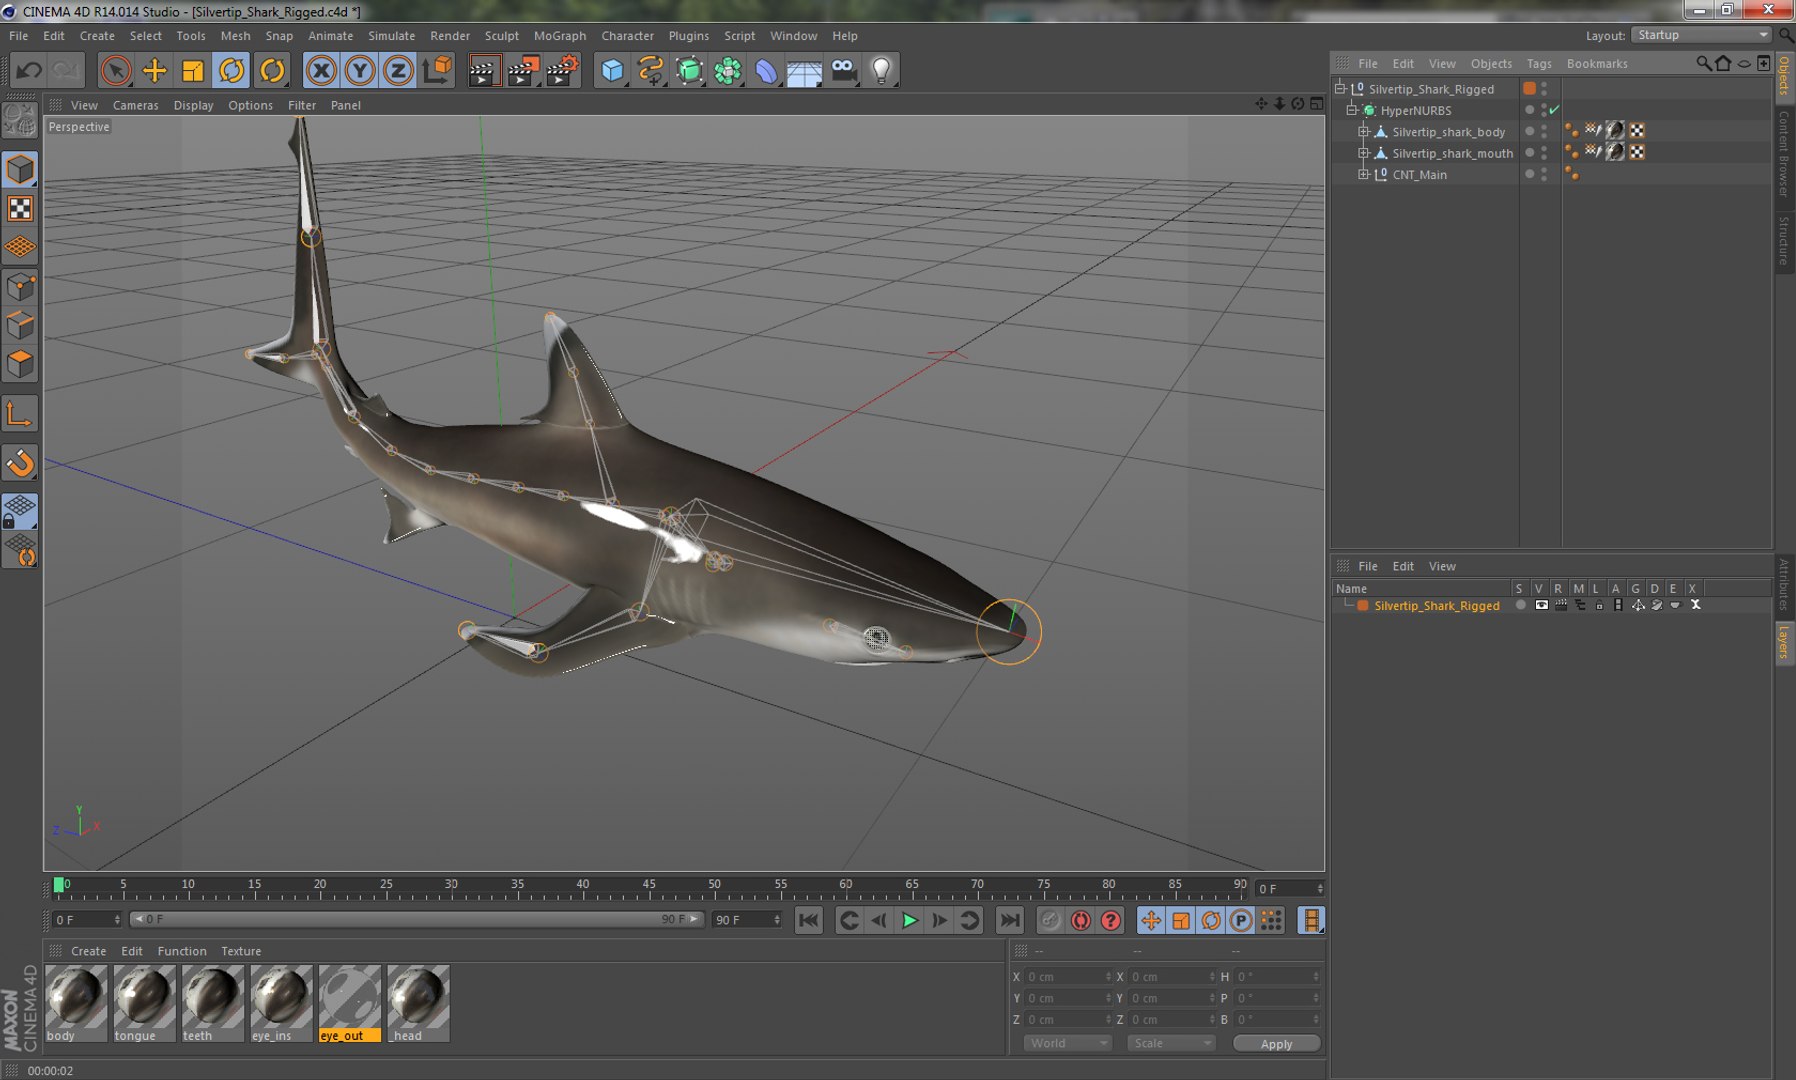The image size is (1796, 1080).
Task: Open viewport Cameras menu
Action: pyautogui.click(x=135, y=105)
